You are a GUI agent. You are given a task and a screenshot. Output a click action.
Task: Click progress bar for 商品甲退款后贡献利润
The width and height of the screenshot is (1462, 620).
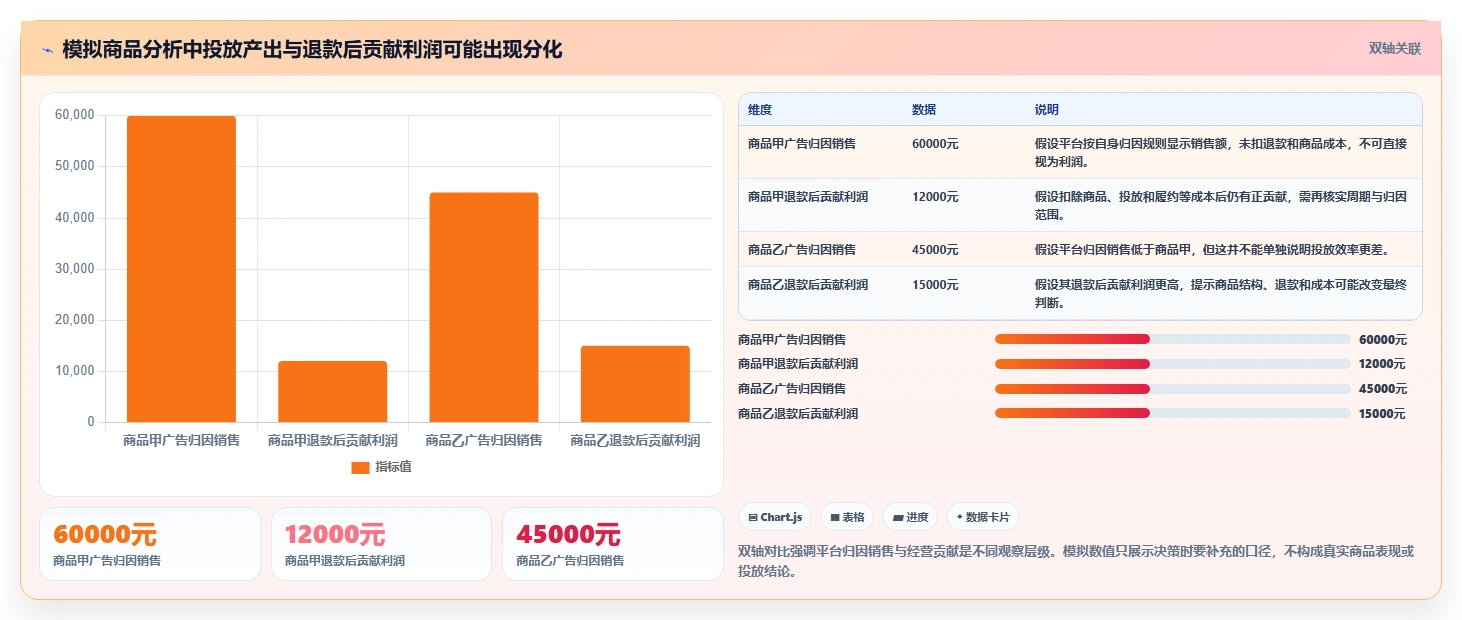coord(1173,364)
